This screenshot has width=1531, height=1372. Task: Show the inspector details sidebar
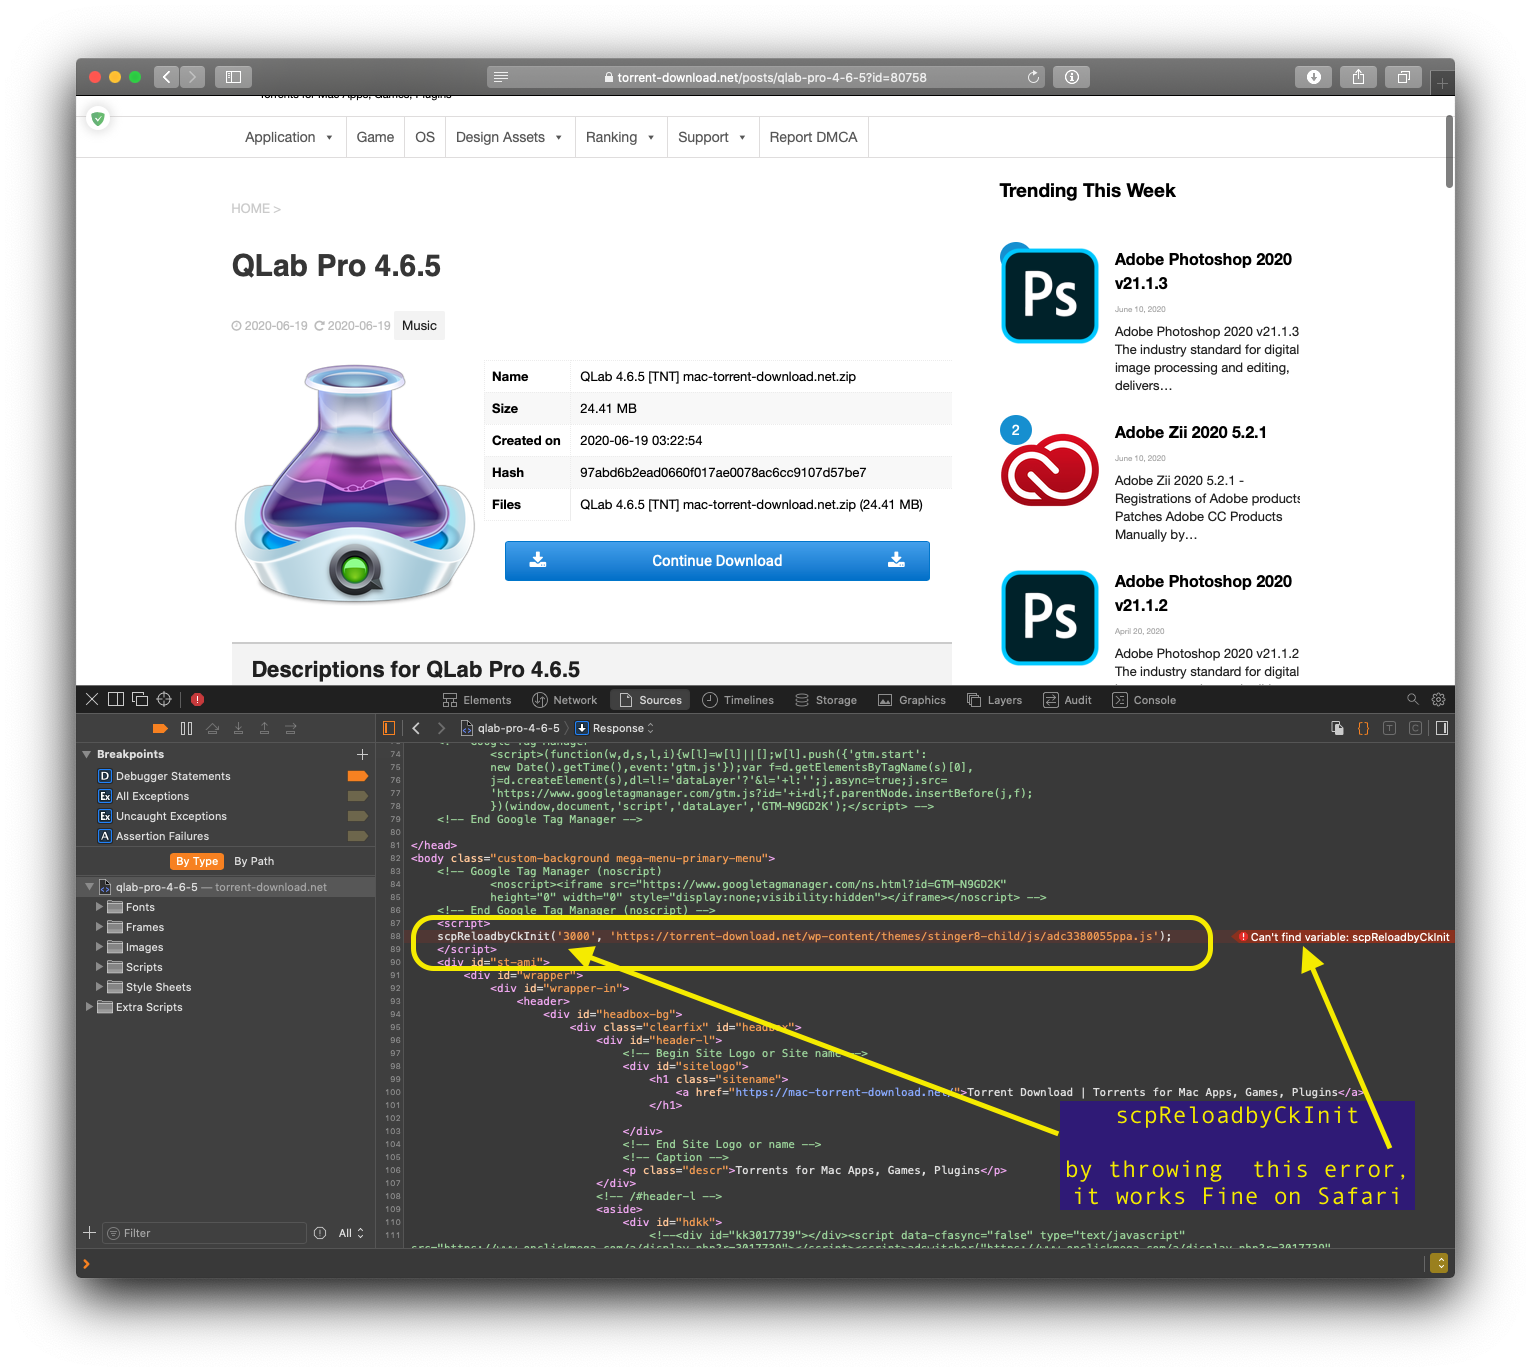pos(1441,728)
